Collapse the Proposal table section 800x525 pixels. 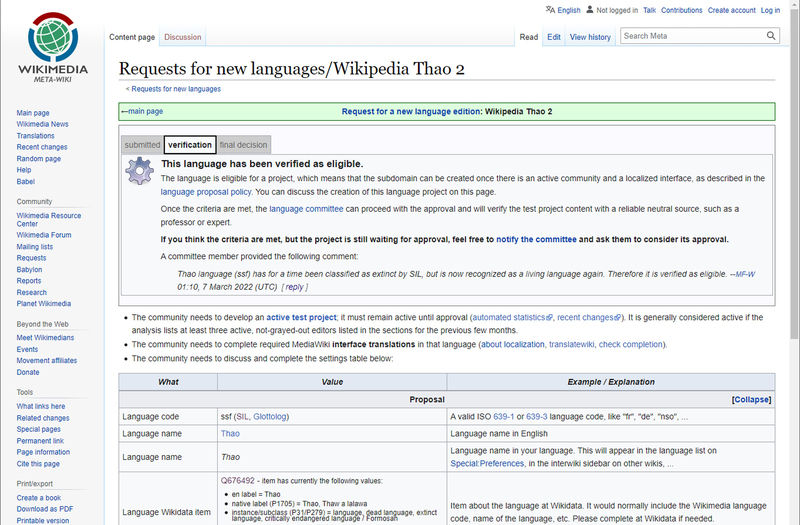[x=752, y=399]
